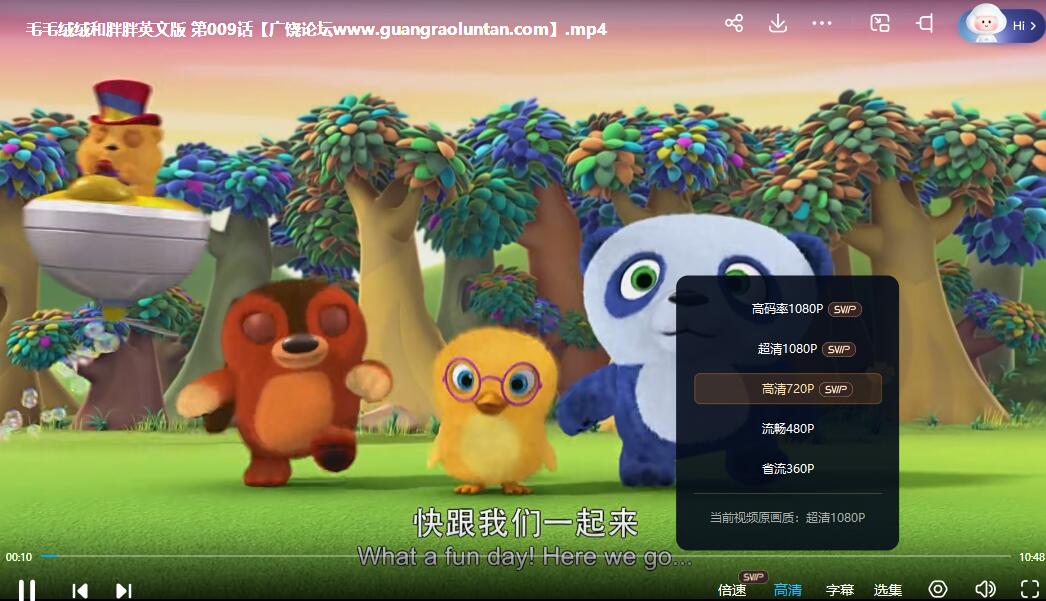This screenshot has width=1046, height=601.
Task: Mute the volume speaker icon
Action: tap(985, 589)
